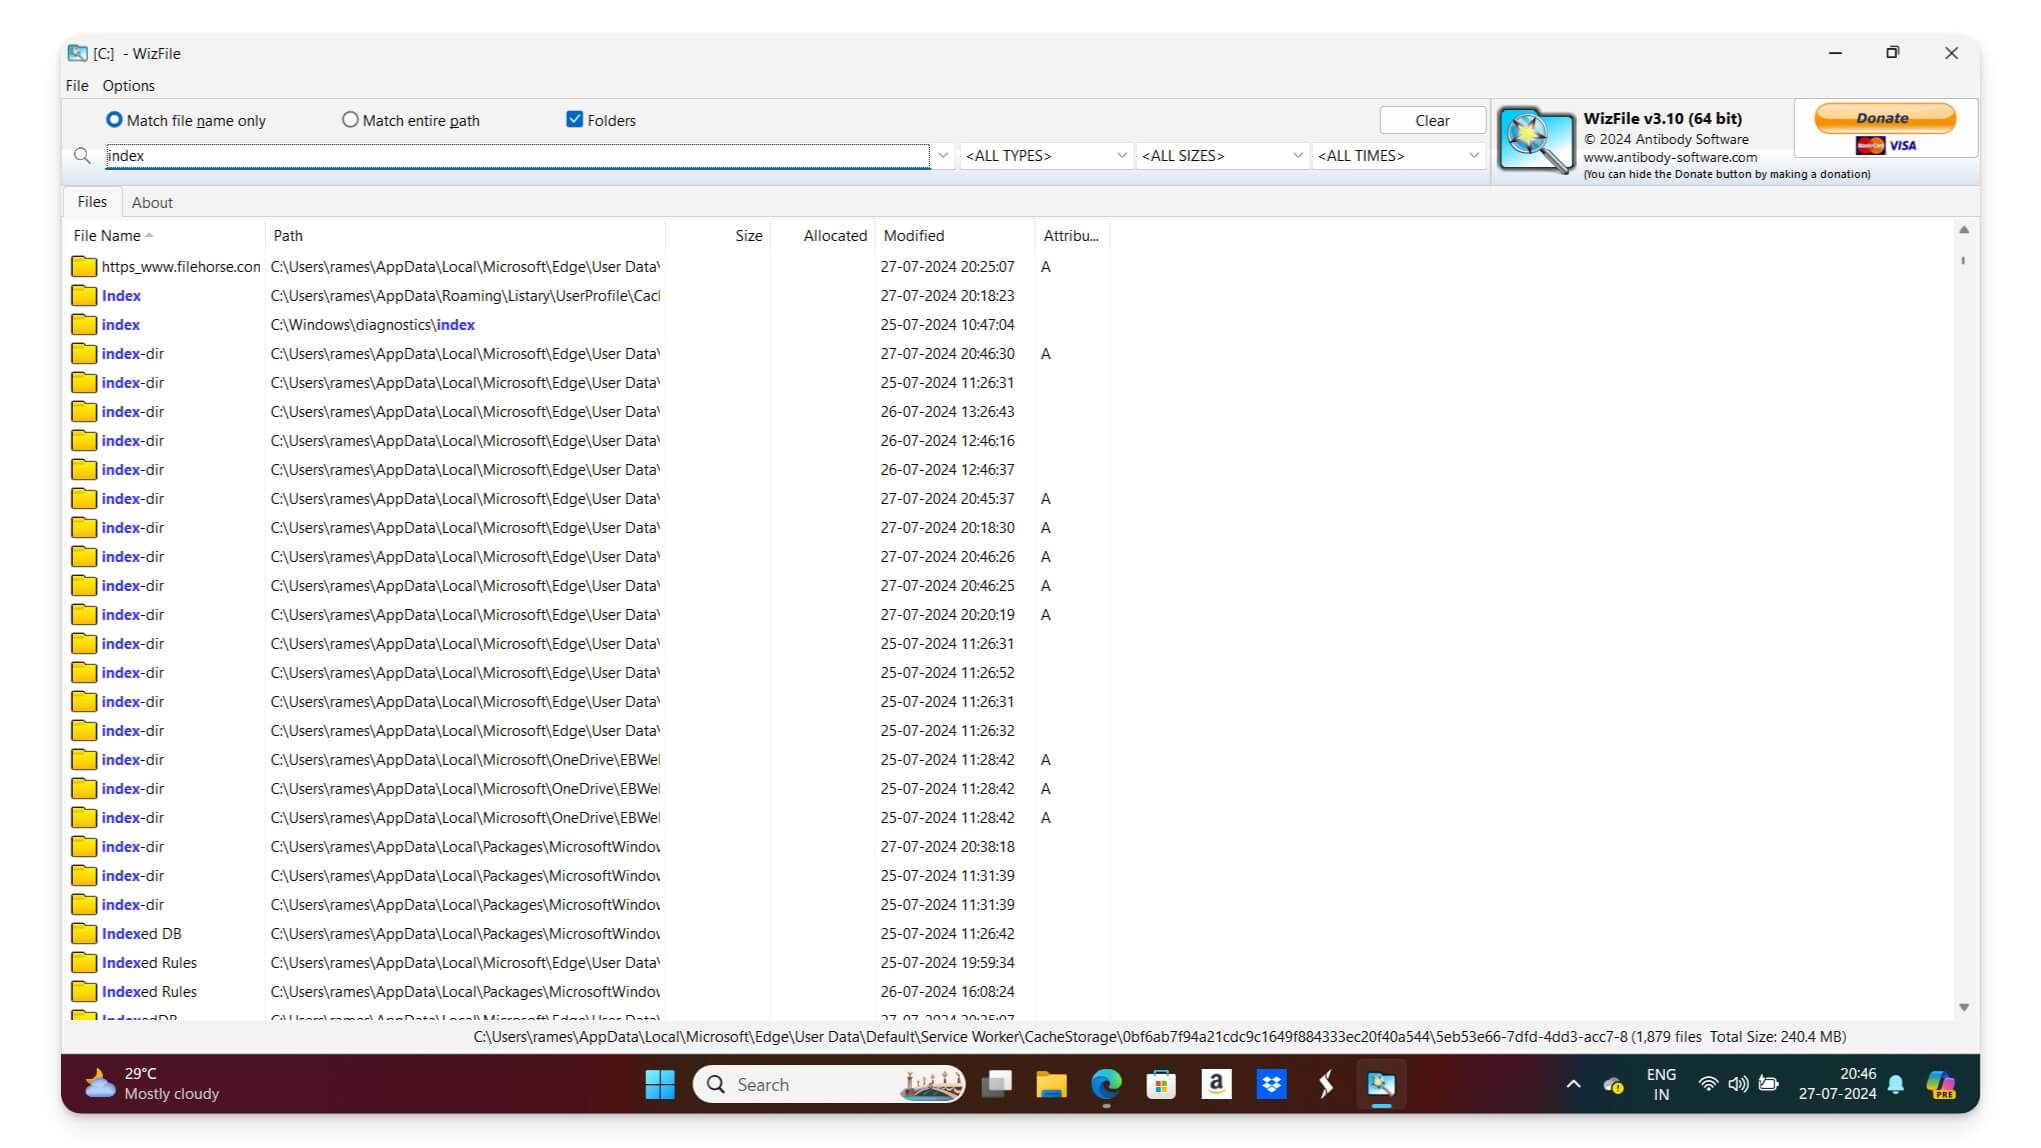
Task: Expand the ALL TYPES dropdown
Action: tap(1046, 156)
